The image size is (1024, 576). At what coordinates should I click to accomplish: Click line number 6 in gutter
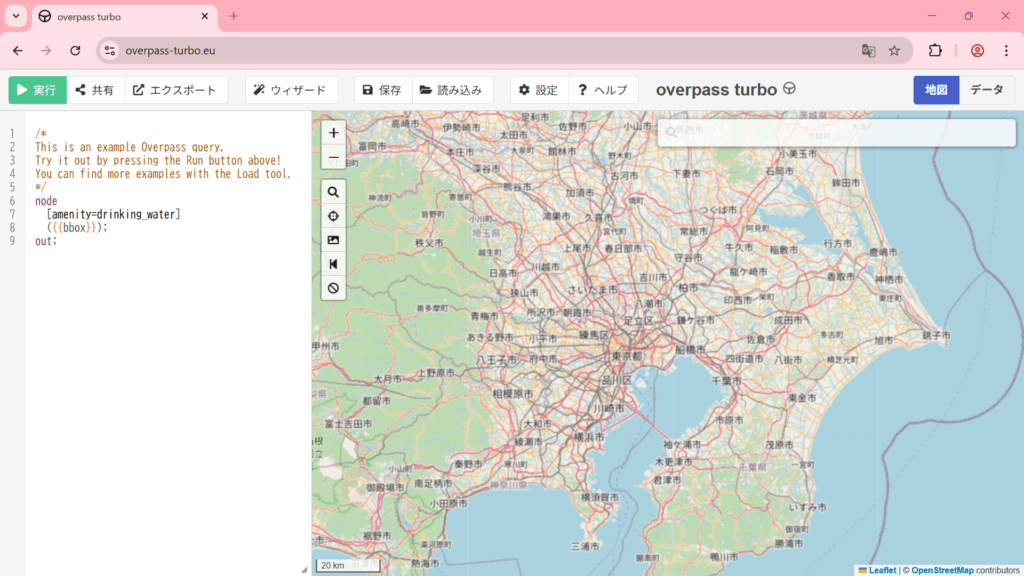(x=12, y=201)
